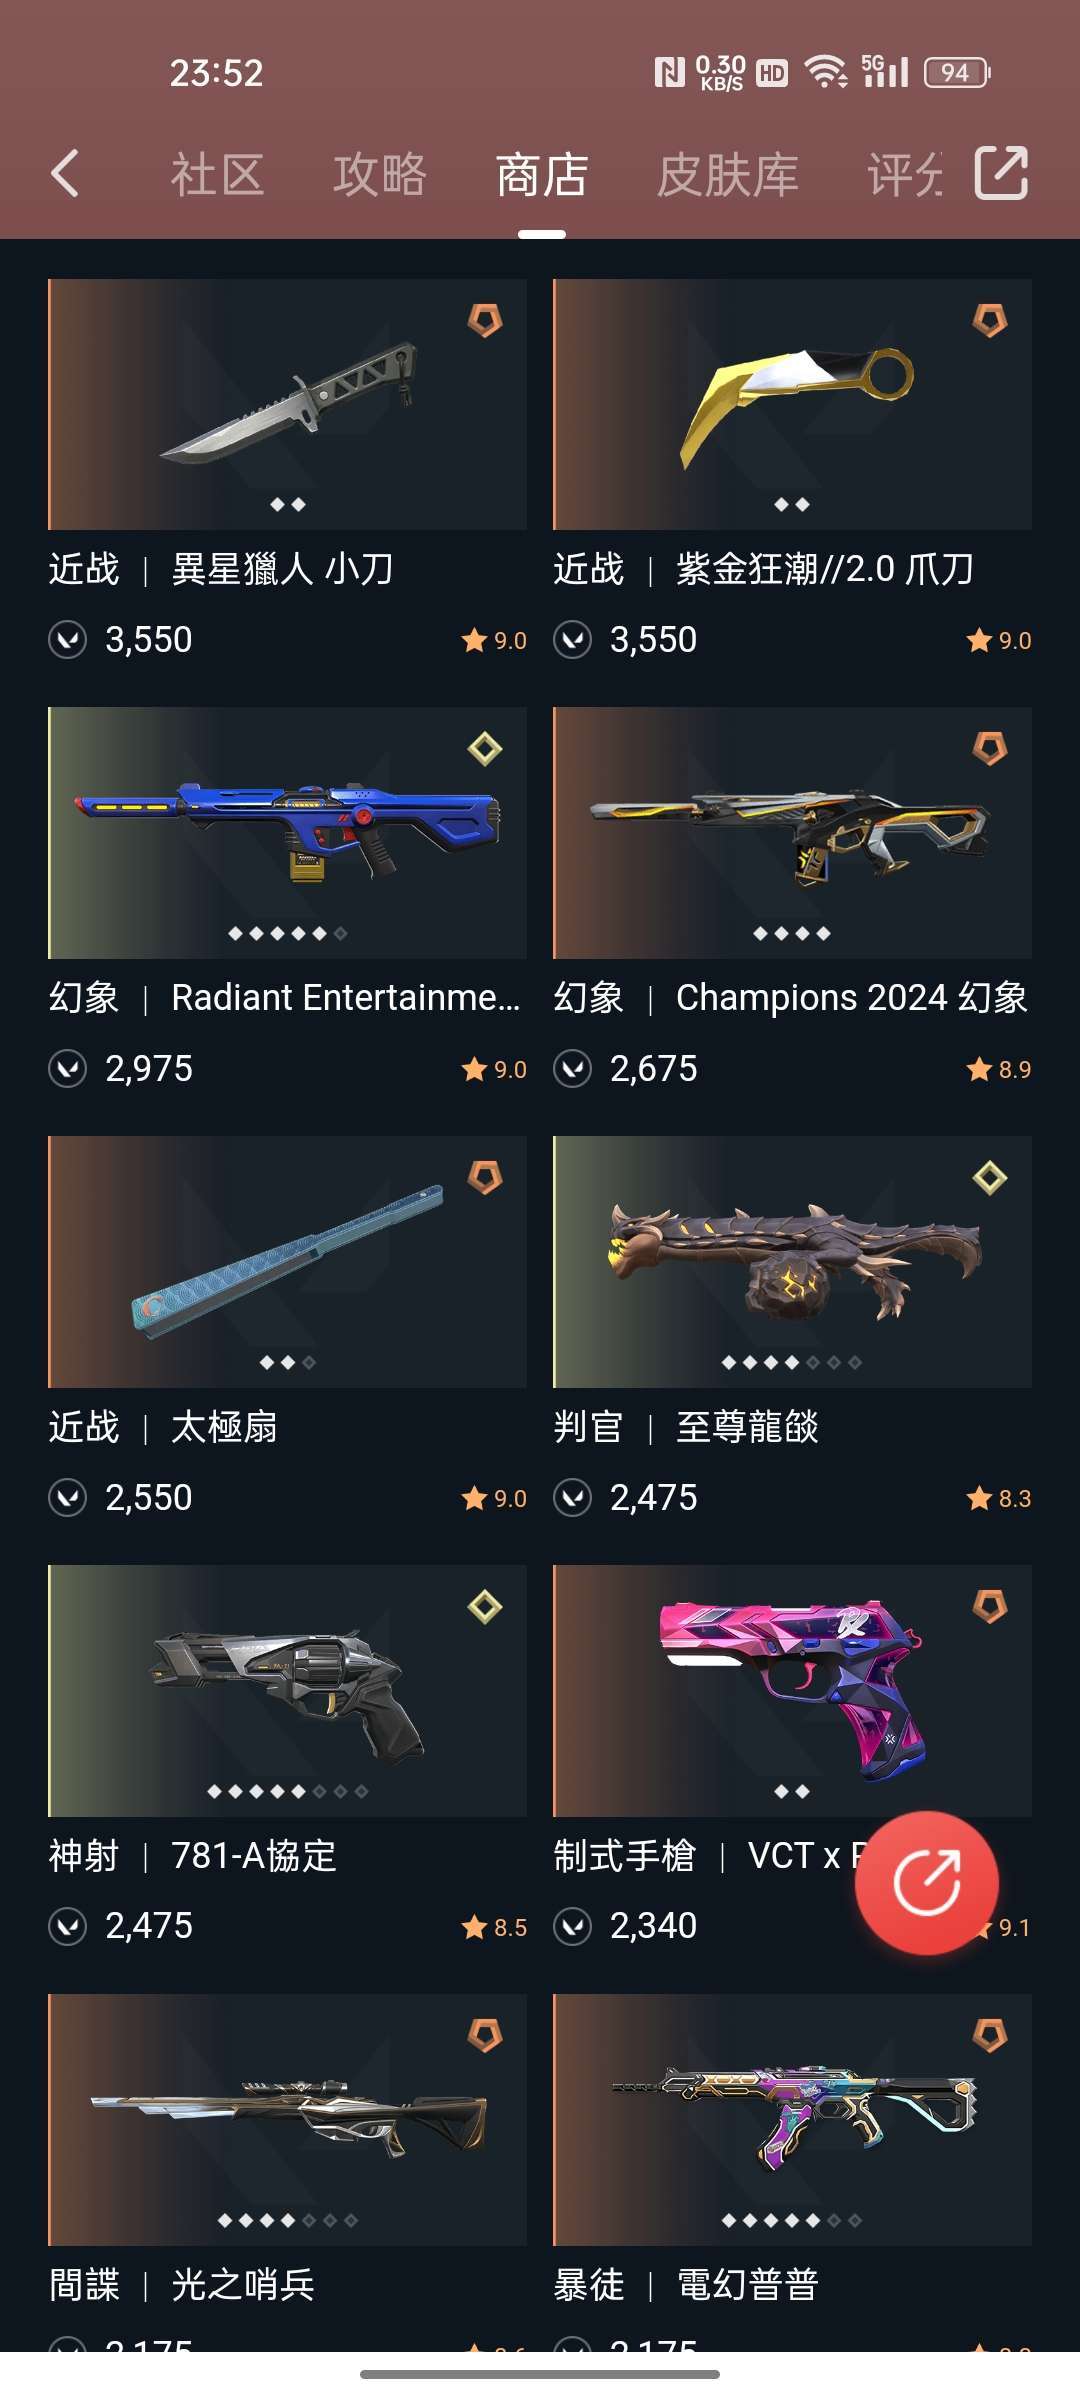Switch to the 攻略 tab
This screenshot has height=2400, width=1080.
379,175
